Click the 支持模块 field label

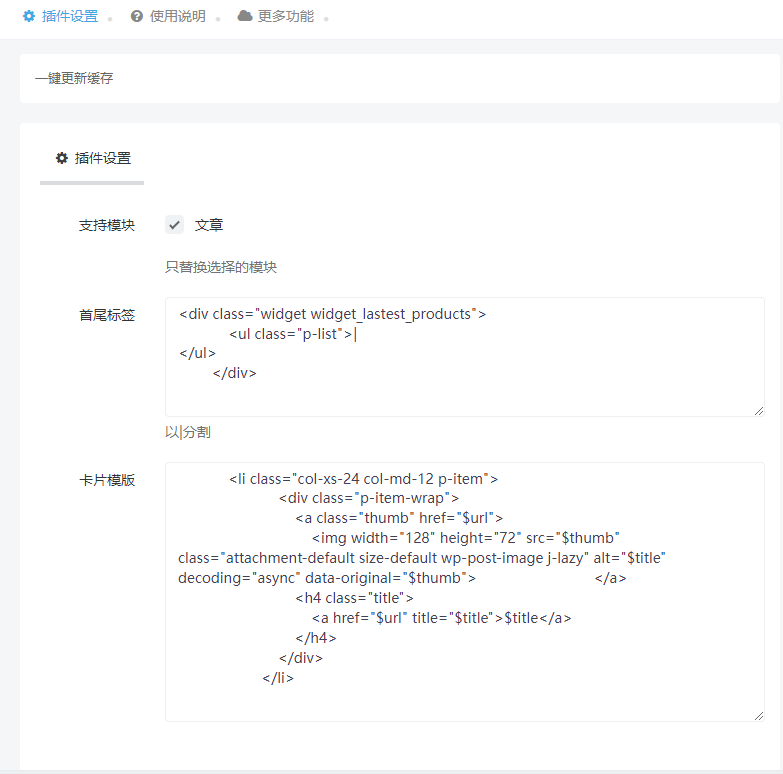coord(107,225)
